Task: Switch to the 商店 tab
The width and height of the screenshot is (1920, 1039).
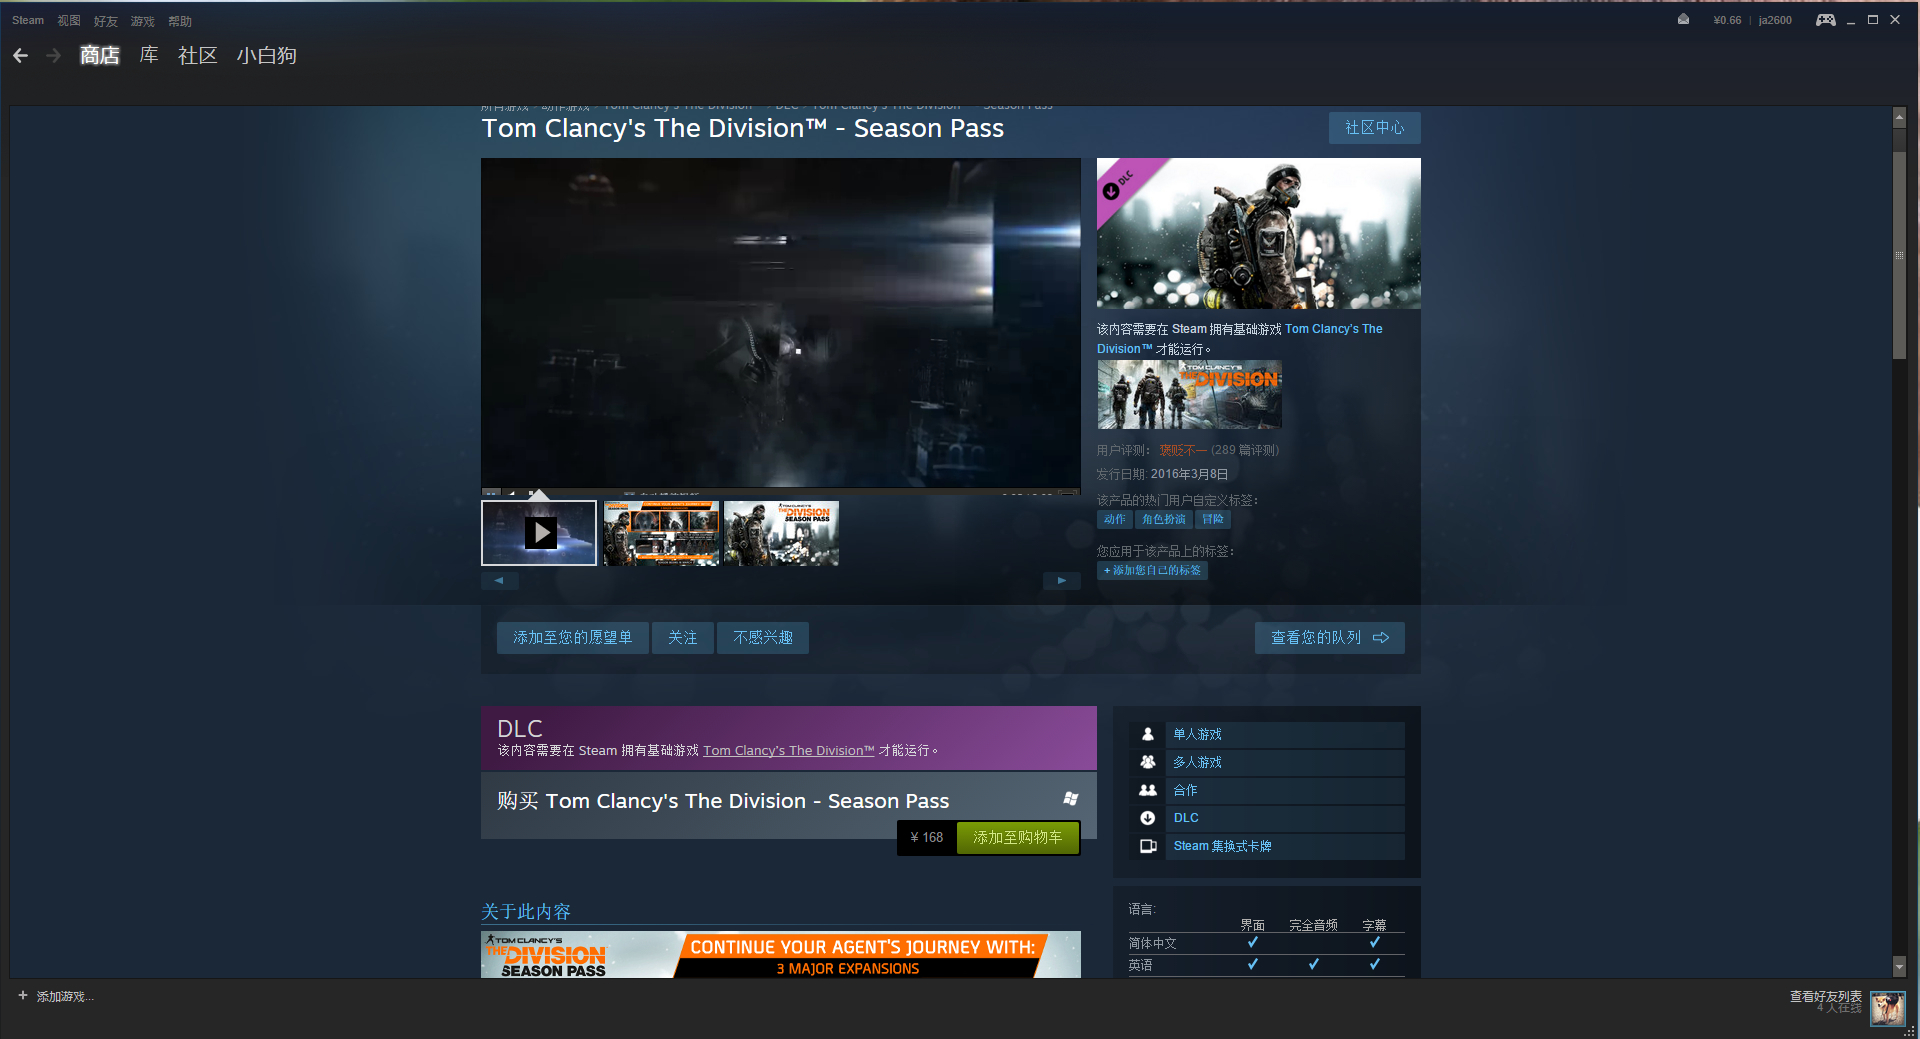Action: [100, 56]
